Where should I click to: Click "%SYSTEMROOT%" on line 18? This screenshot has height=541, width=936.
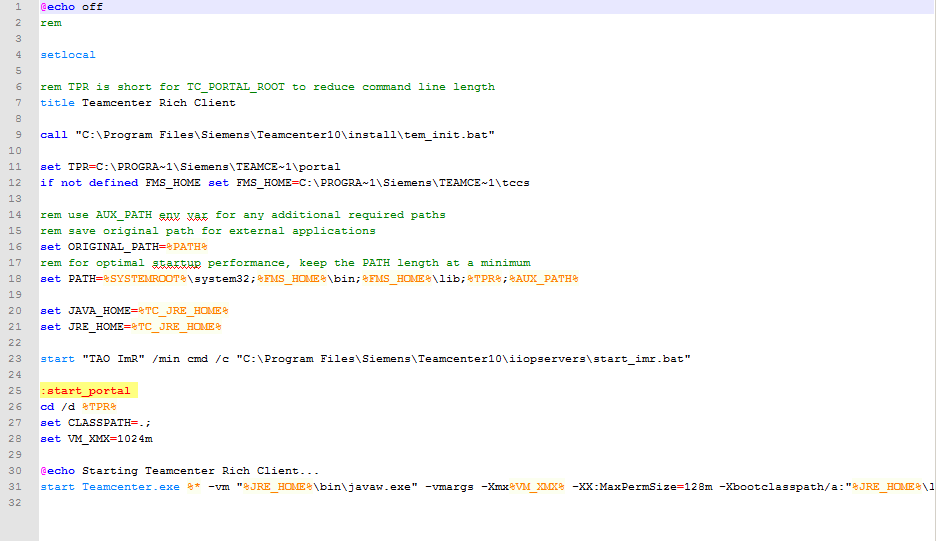click(x=145, y=279)
